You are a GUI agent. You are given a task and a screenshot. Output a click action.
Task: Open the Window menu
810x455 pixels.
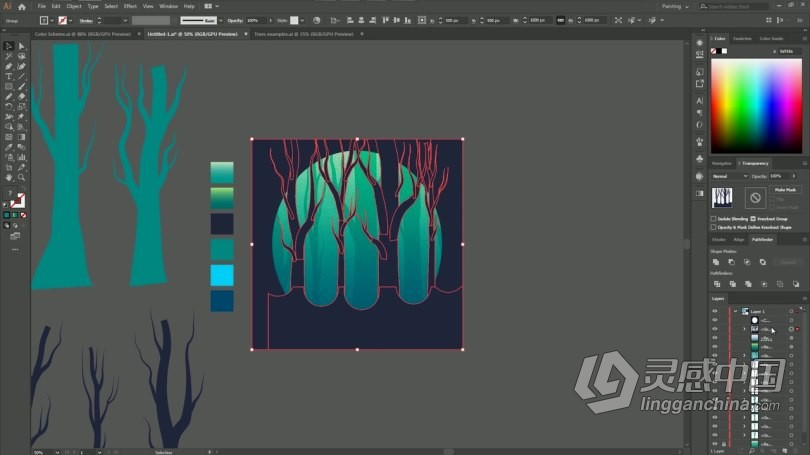pos(168,6)
